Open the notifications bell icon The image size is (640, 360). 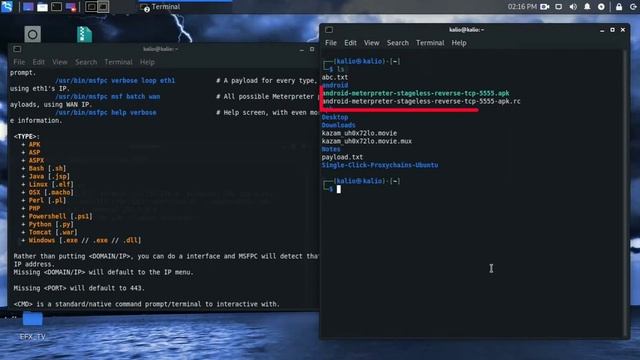(x=587, y=7)
